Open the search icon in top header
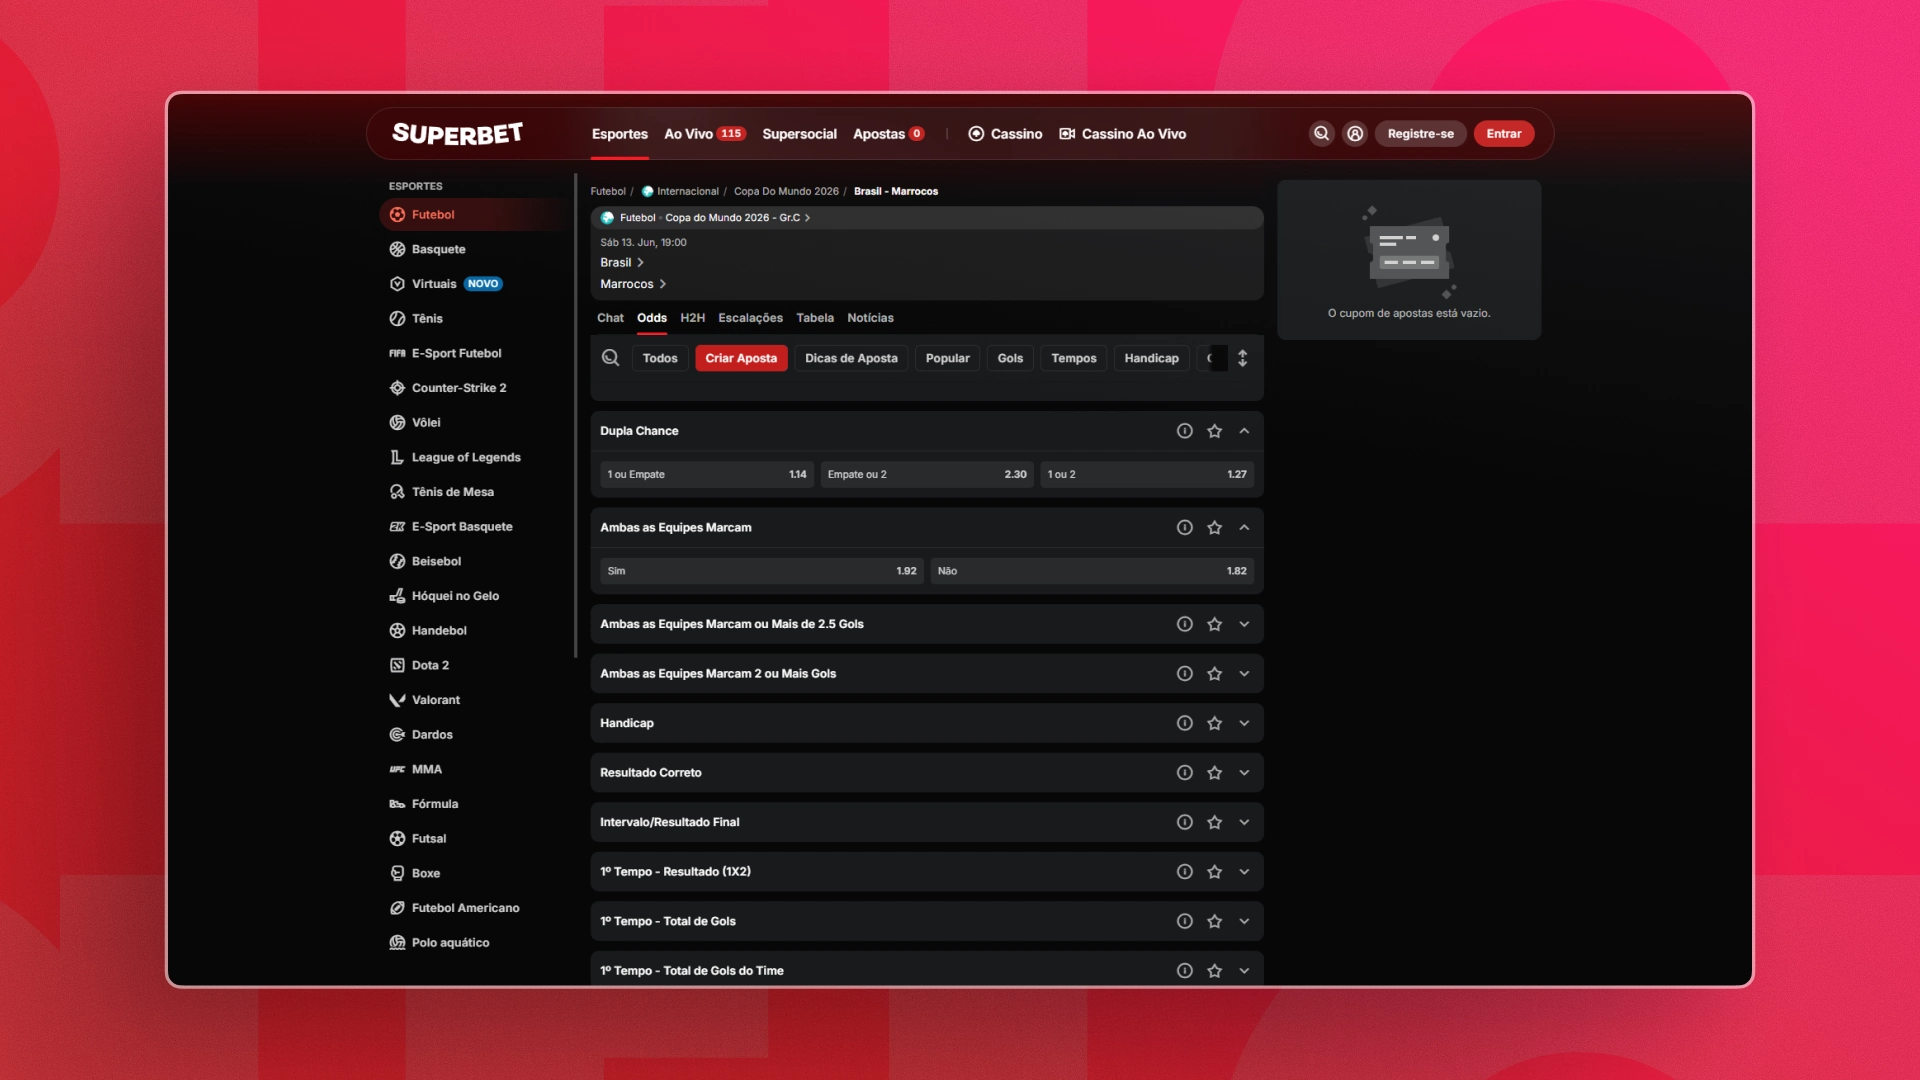This screenshot has width=1920, height=1080. pos(1321,134)
